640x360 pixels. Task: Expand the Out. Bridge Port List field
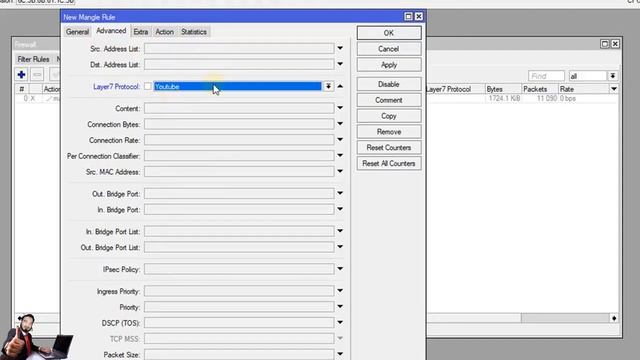point(340,247)
